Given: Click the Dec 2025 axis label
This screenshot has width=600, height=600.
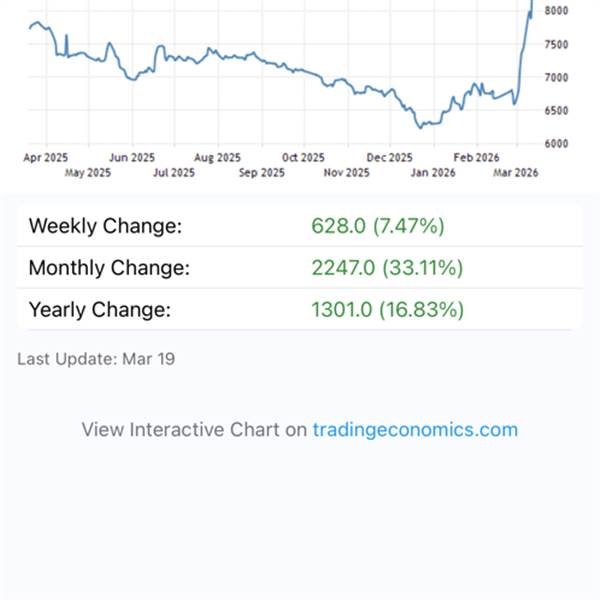Looking at the screenshot, I should click(389, 157).
